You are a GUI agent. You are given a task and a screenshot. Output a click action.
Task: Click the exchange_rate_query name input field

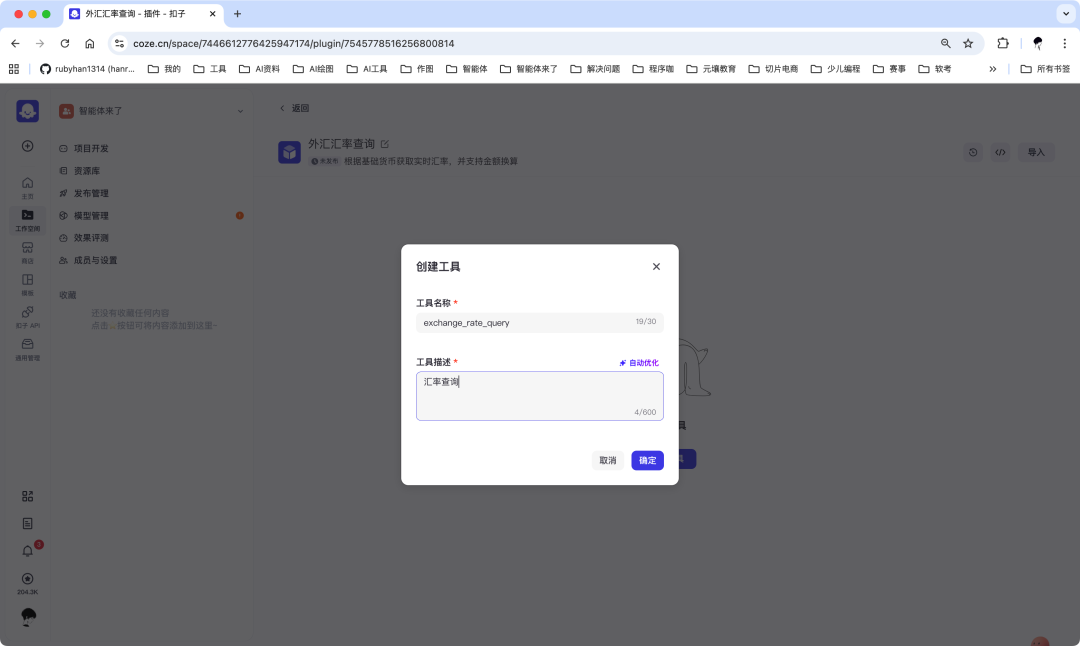point(540,321)
